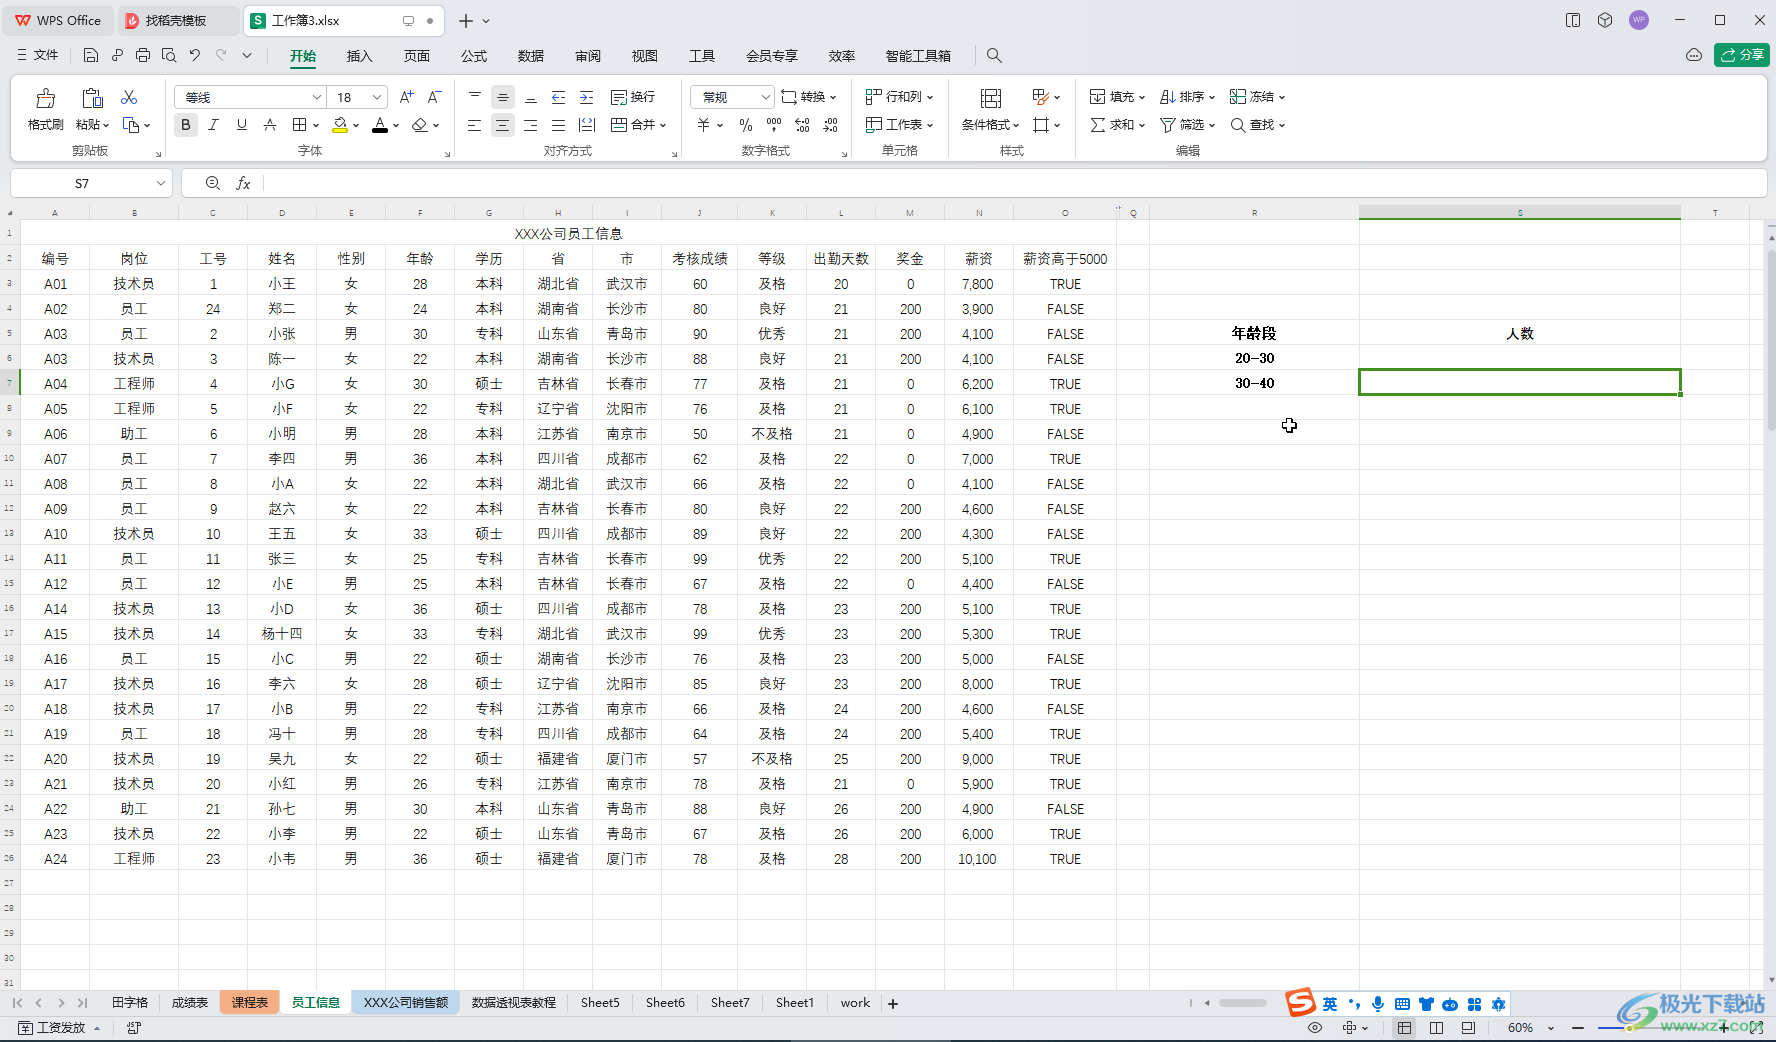The height and width of the screenshot is (1042, 1776).
Task: Open the Merge (合并) dropdown
Action: point(638,125)
